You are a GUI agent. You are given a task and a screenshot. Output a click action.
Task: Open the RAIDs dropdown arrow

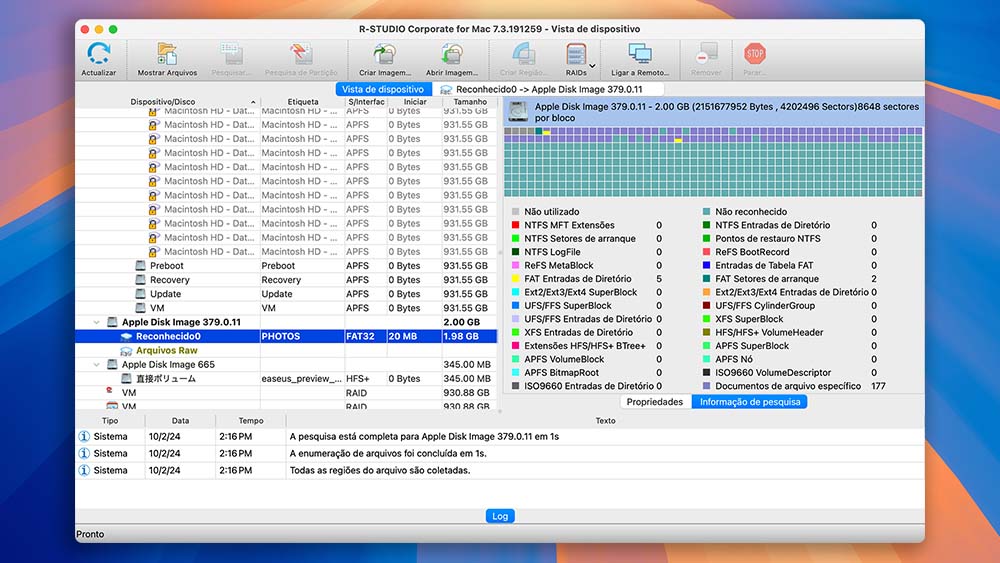[x=592, y=66]
